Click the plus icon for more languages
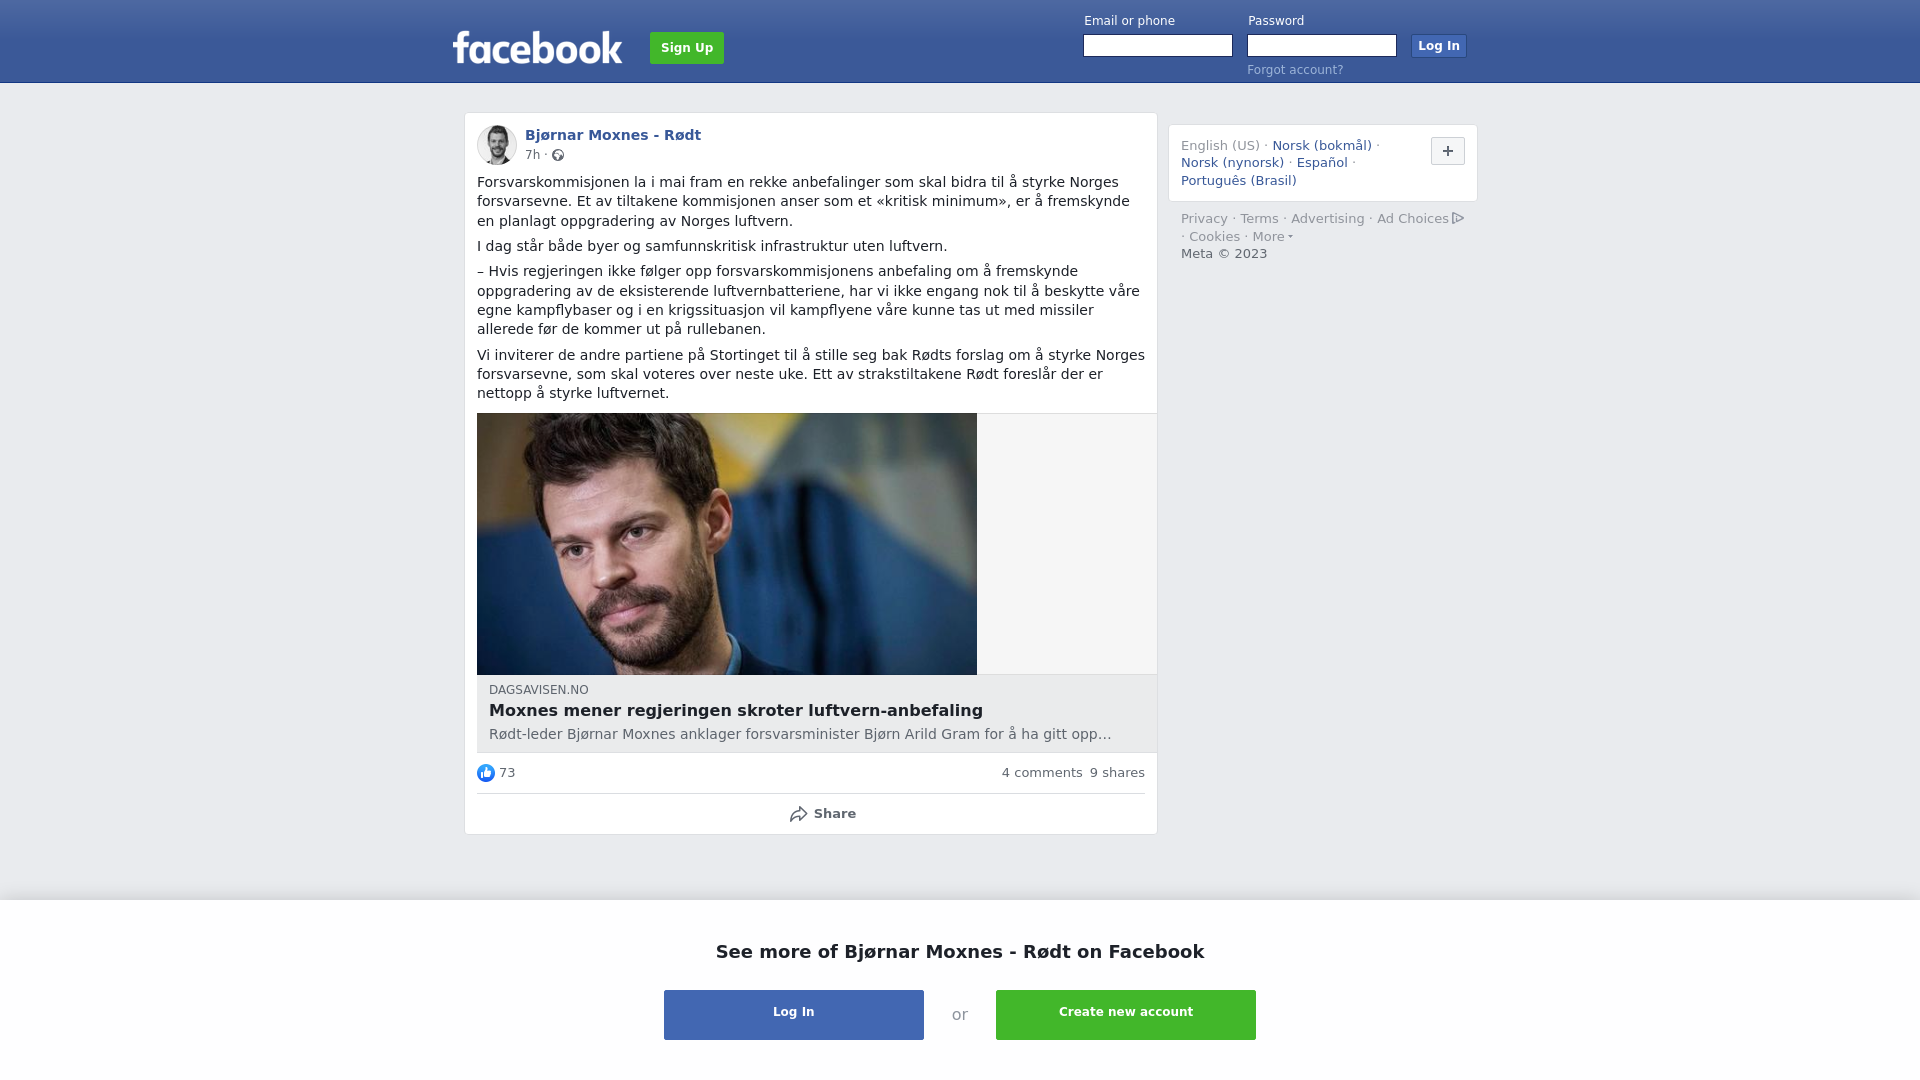Image resolution: width=1920 pixels, height=1080 pixels. tap(1447, 151)
